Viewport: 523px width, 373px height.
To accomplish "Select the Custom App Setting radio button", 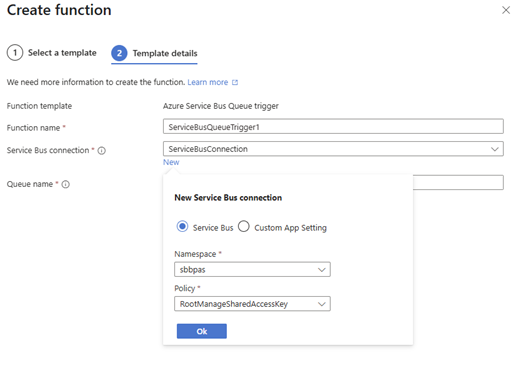I will pyautogui.click(x=244, y=227).
